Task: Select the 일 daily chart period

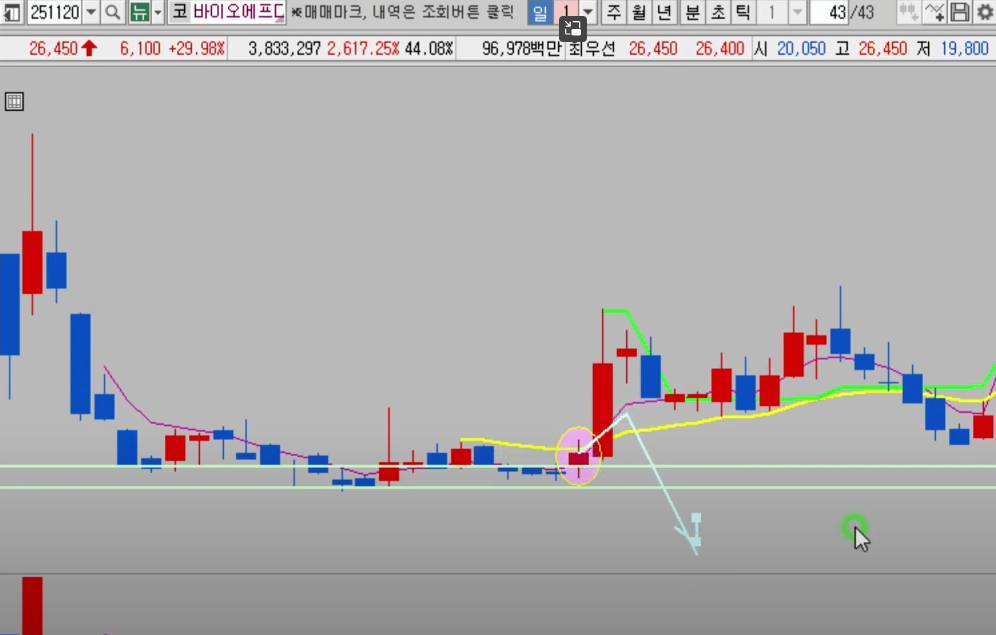Action: pyautogui.click(x=539, y=12)
